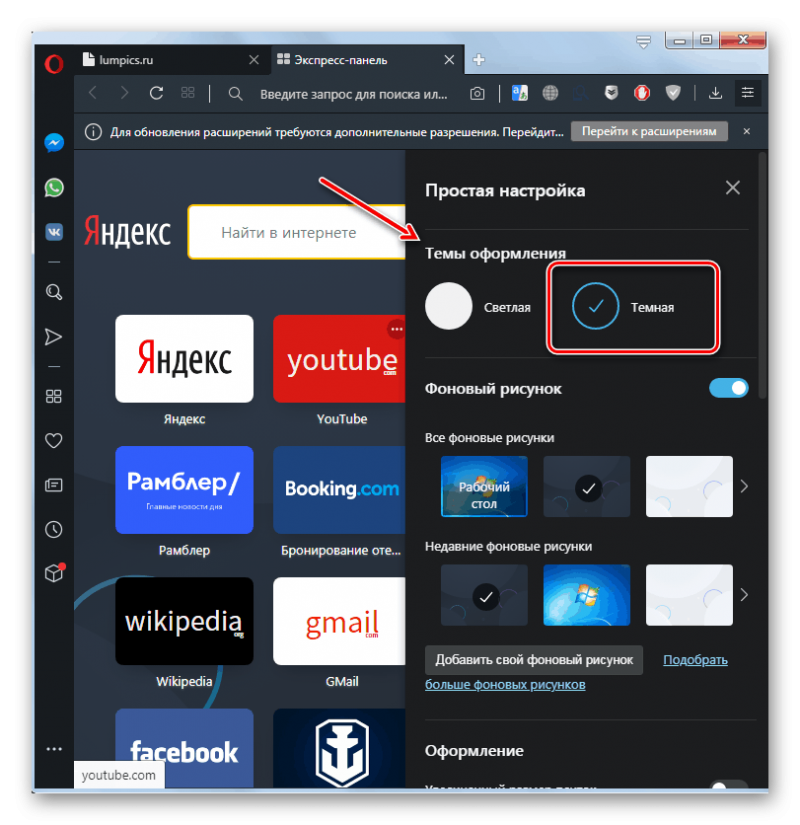The height and width of the screenshot is (825, 800).
Task: Go back with the back arrow
Action: pyautogui.click(x=93, y=93)
